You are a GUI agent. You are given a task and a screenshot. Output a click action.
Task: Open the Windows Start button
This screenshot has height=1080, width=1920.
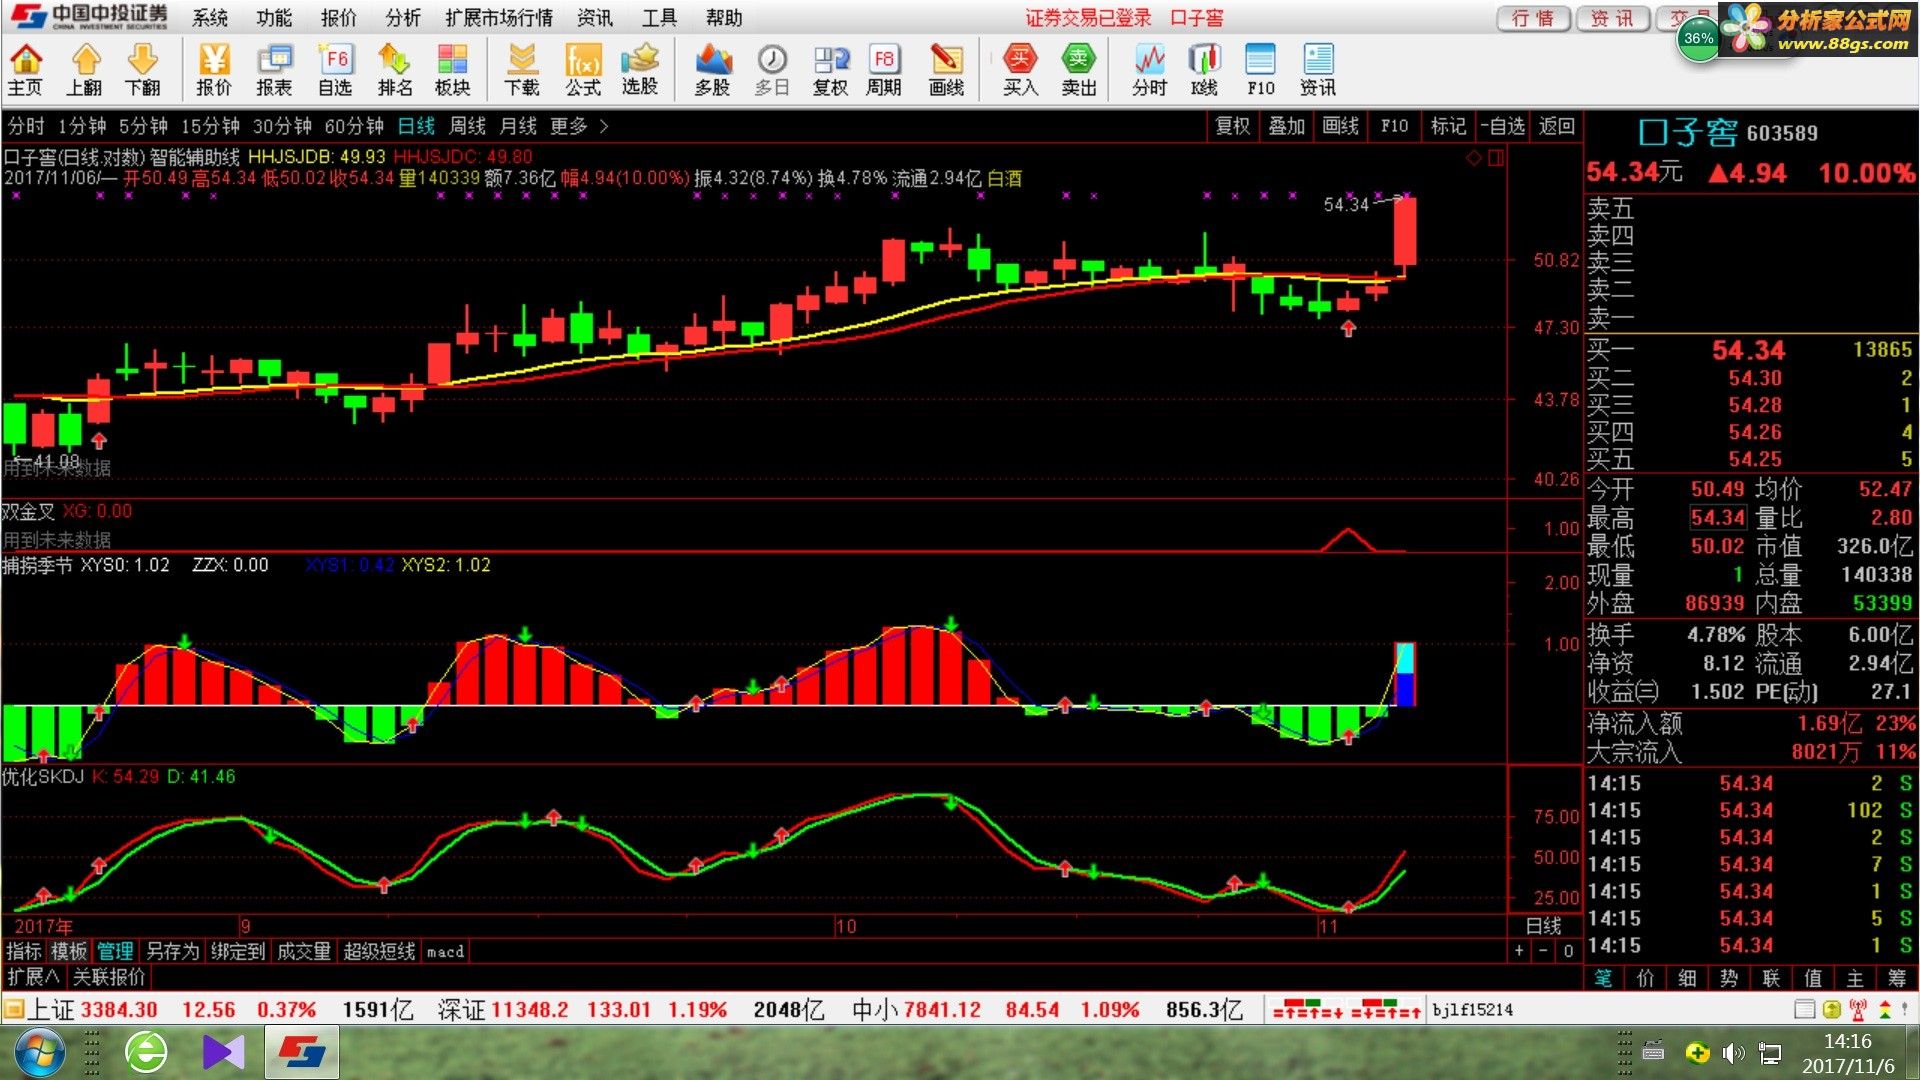[x=38, y=1052]
